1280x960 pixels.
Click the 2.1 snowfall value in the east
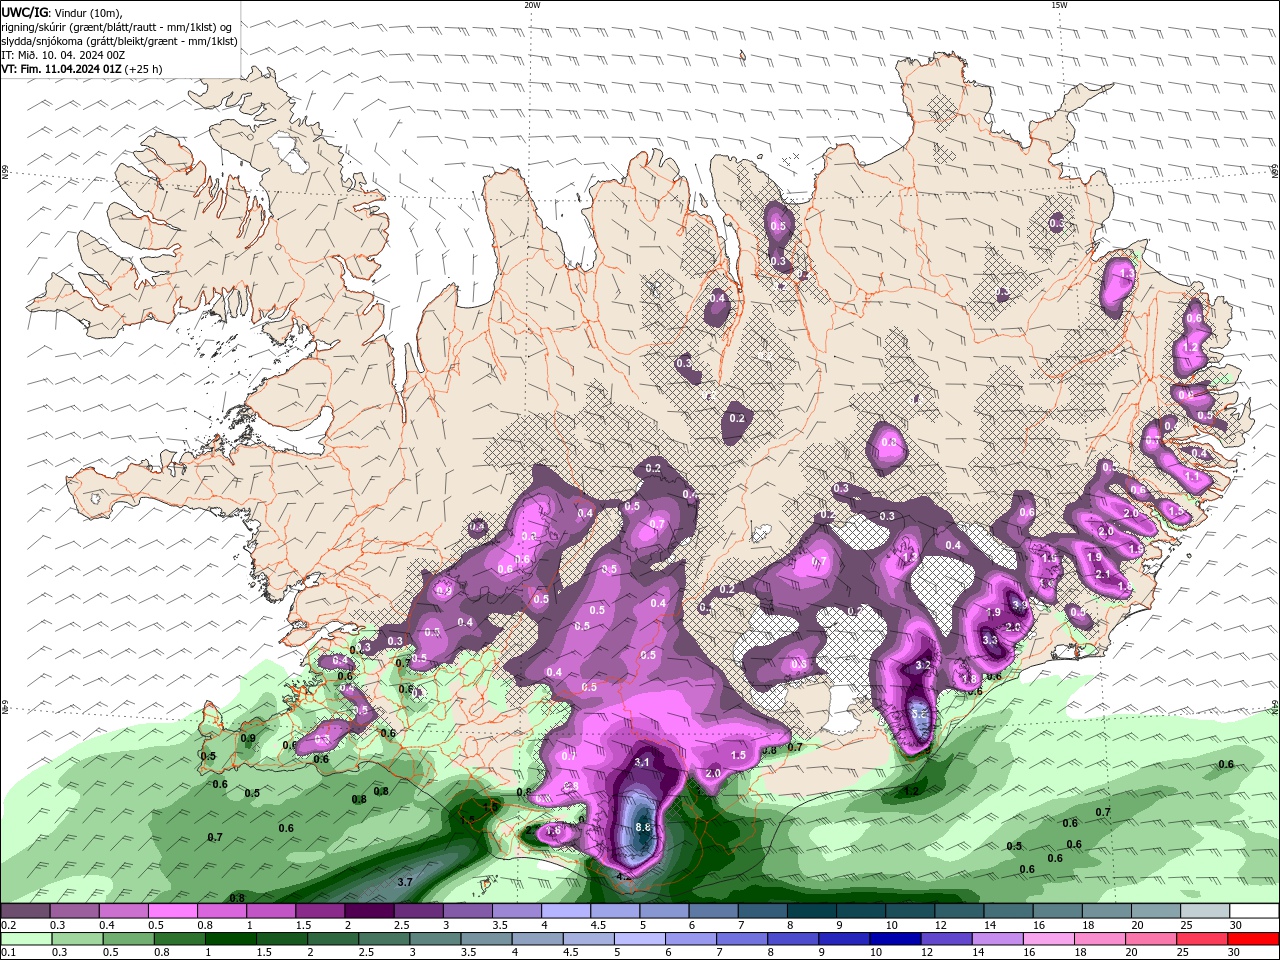click(x=1103, y=574)
